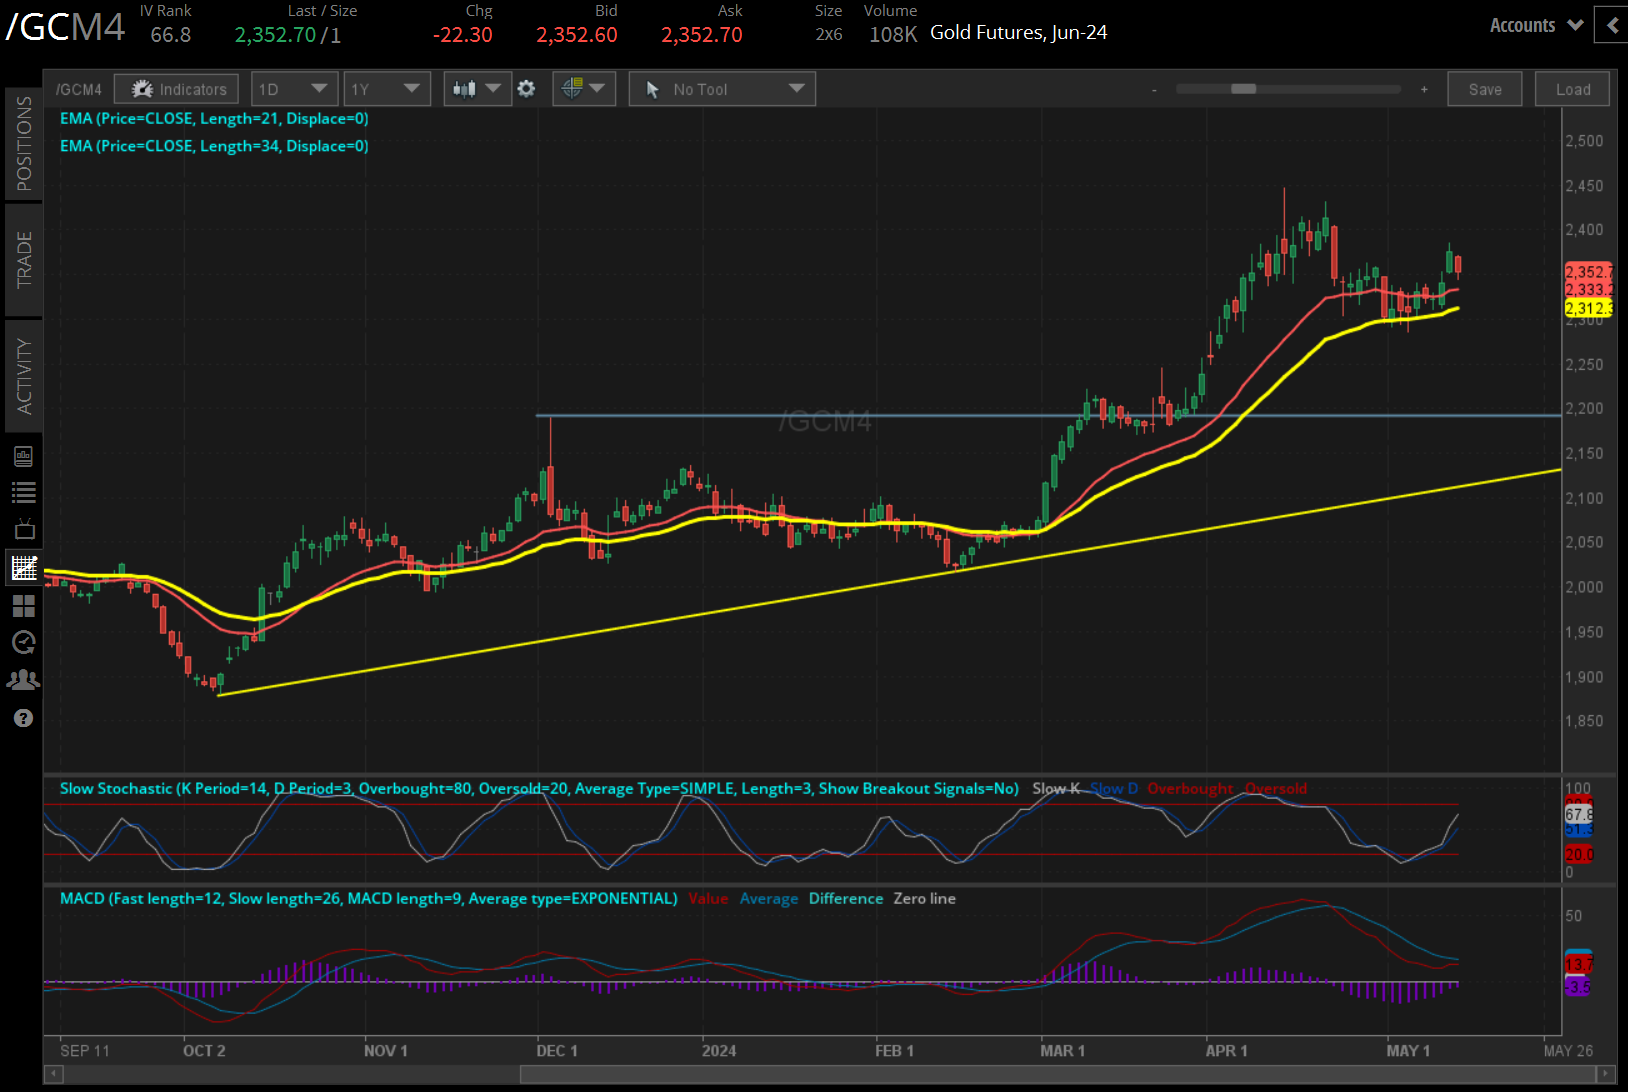Open the community people icon
This screenshot has width=1628, height=1092.
[x=23, y=680]
